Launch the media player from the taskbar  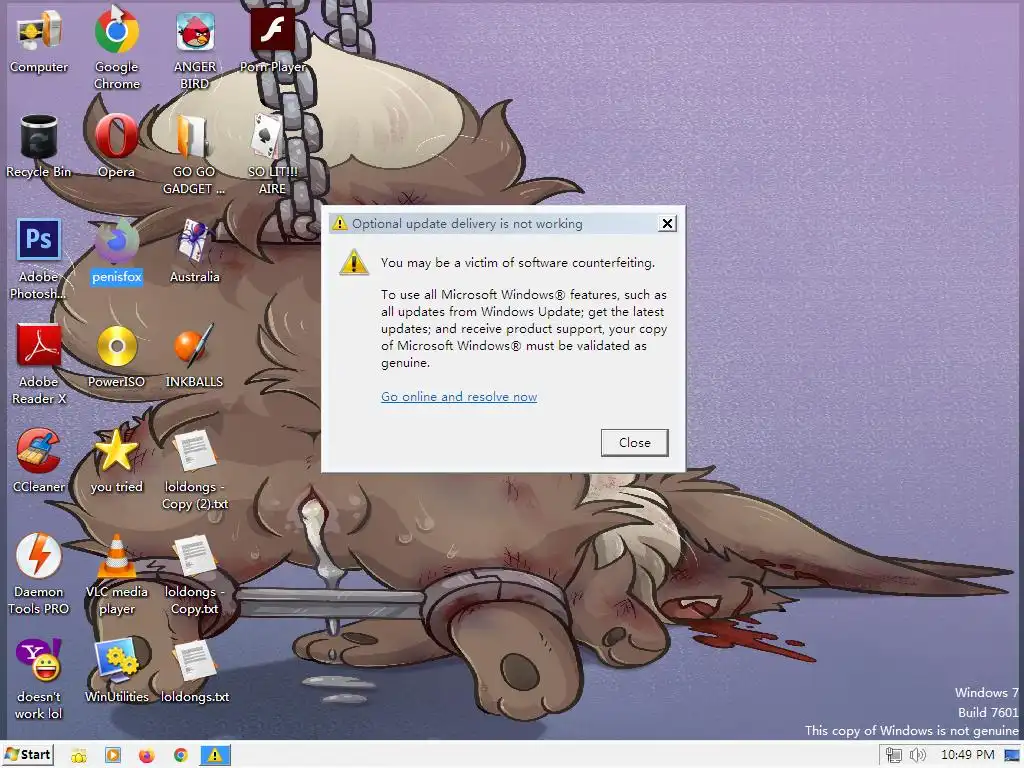tap(113, 756)
